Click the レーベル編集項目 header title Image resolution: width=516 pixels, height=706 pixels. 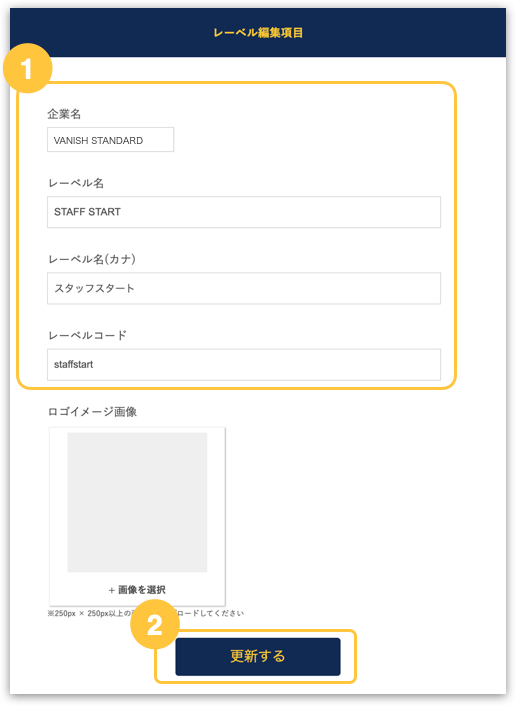[258, 33]
